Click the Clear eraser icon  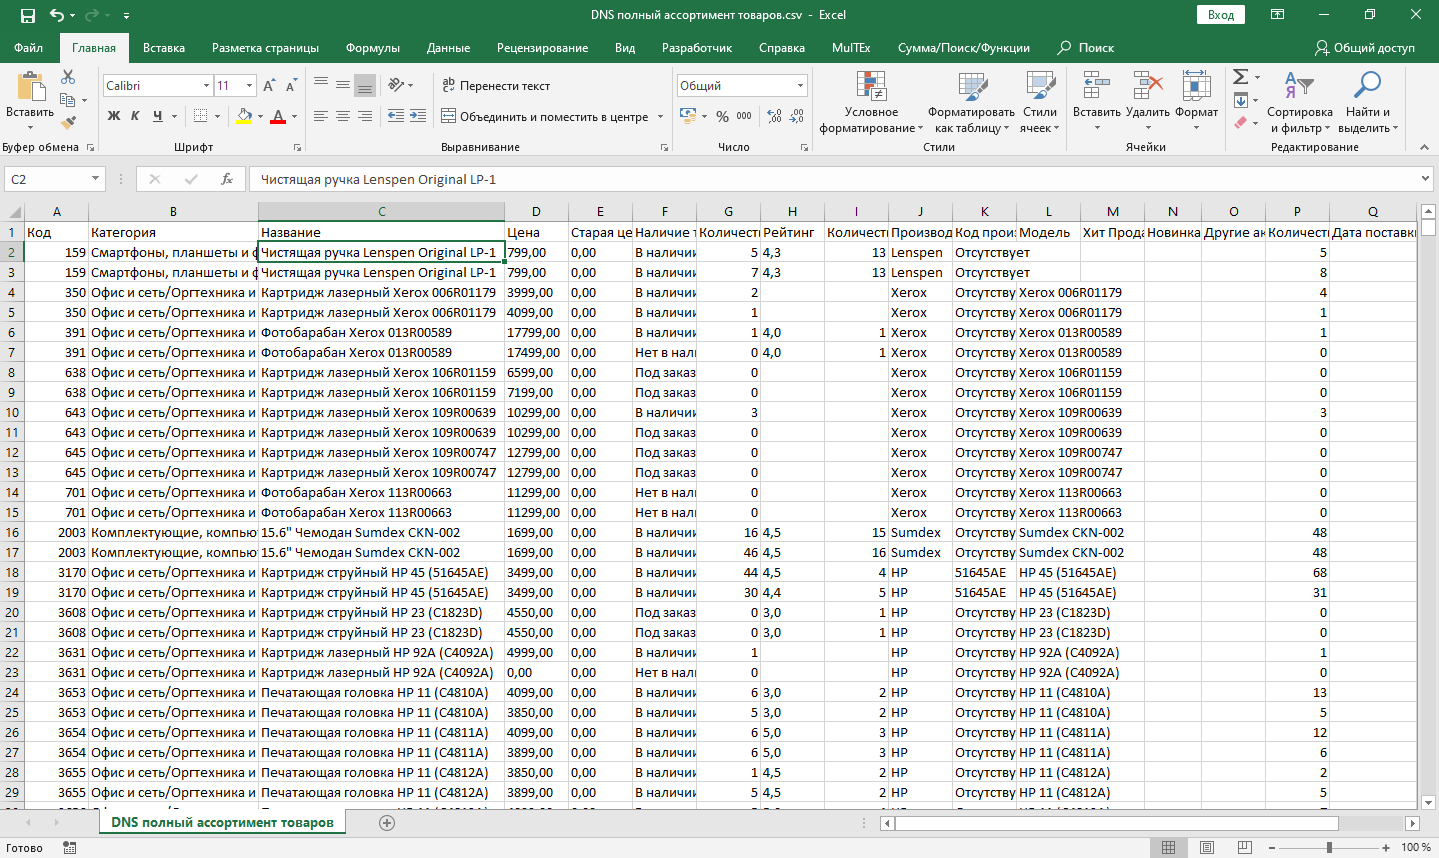1240,123
